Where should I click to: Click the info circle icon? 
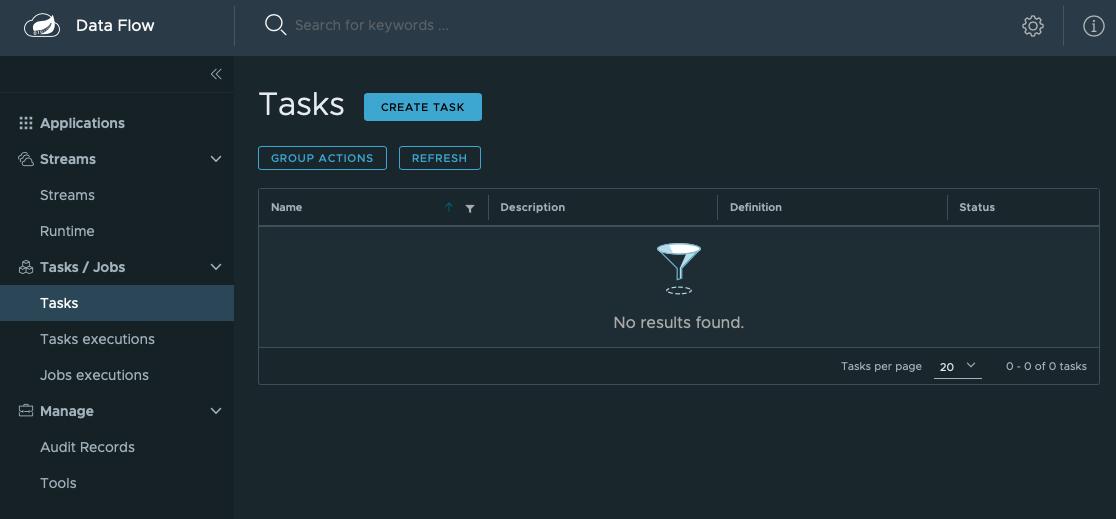[x=1093, y=26]
